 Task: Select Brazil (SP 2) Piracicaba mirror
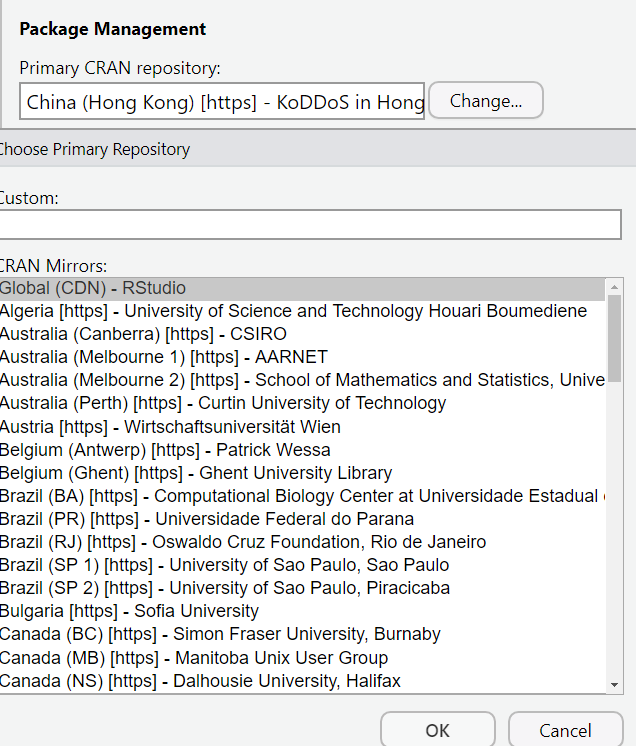[303, 588]
